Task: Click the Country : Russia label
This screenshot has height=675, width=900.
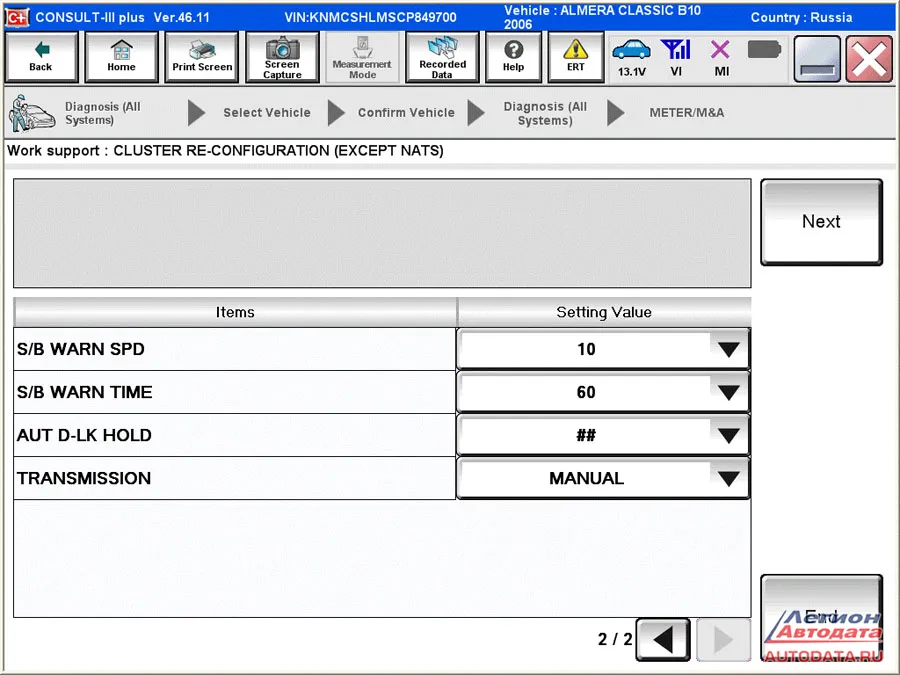Action: click(x=801, y=17)
